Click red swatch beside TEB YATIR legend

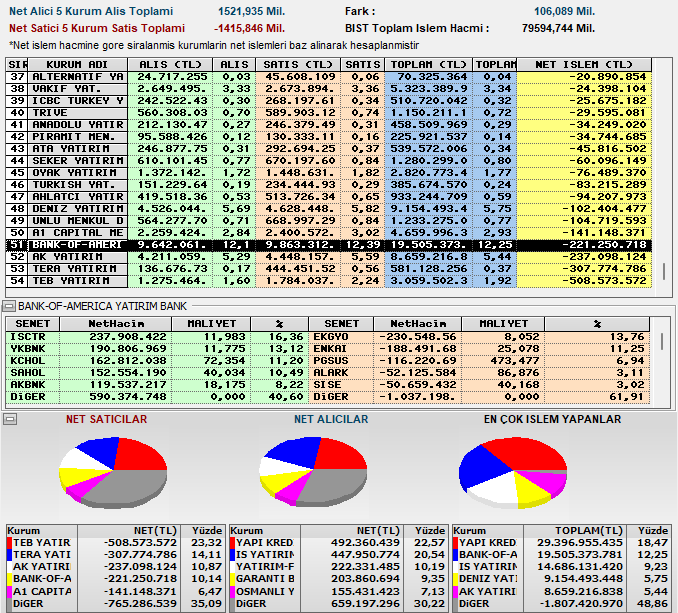[10, 543]
